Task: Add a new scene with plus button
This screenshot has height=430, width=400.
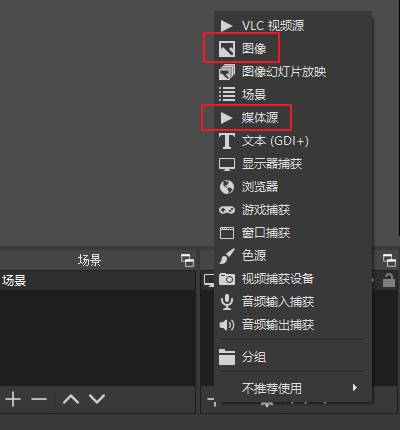Action: coord(13,399)
